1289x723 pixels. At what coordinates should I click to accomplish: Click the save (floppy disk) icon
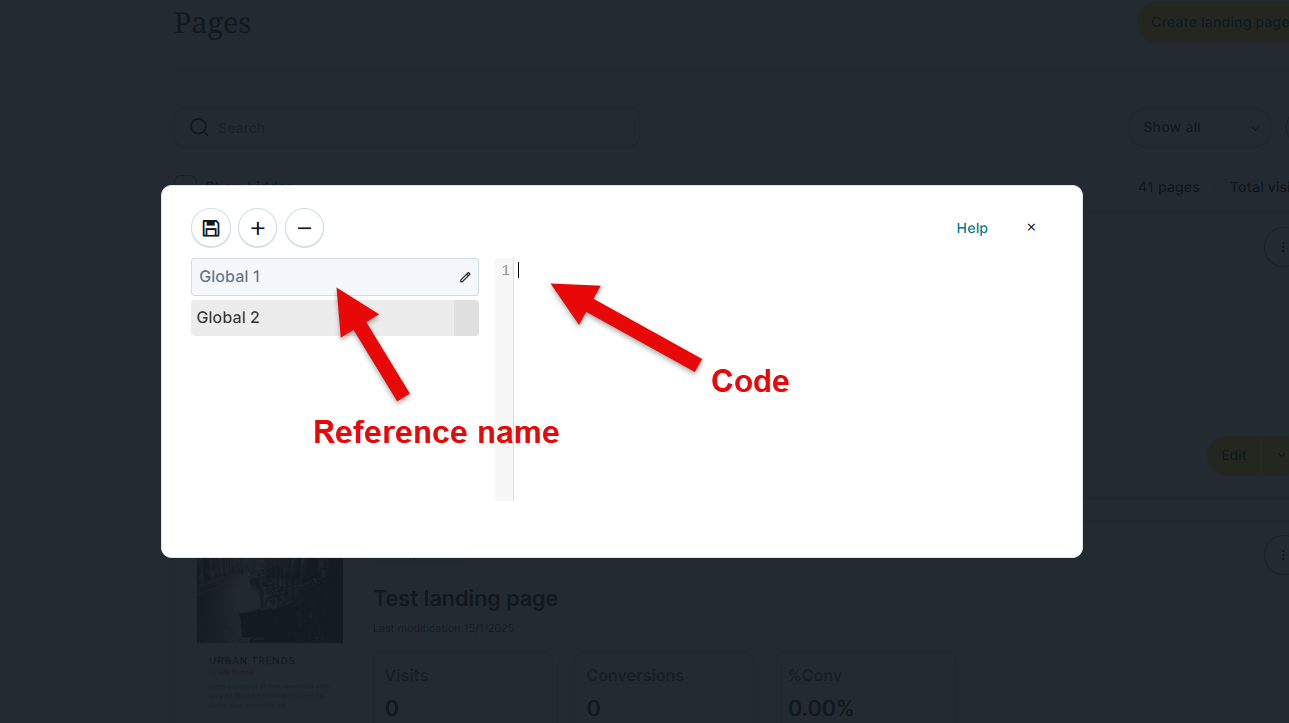coord(211,228)
